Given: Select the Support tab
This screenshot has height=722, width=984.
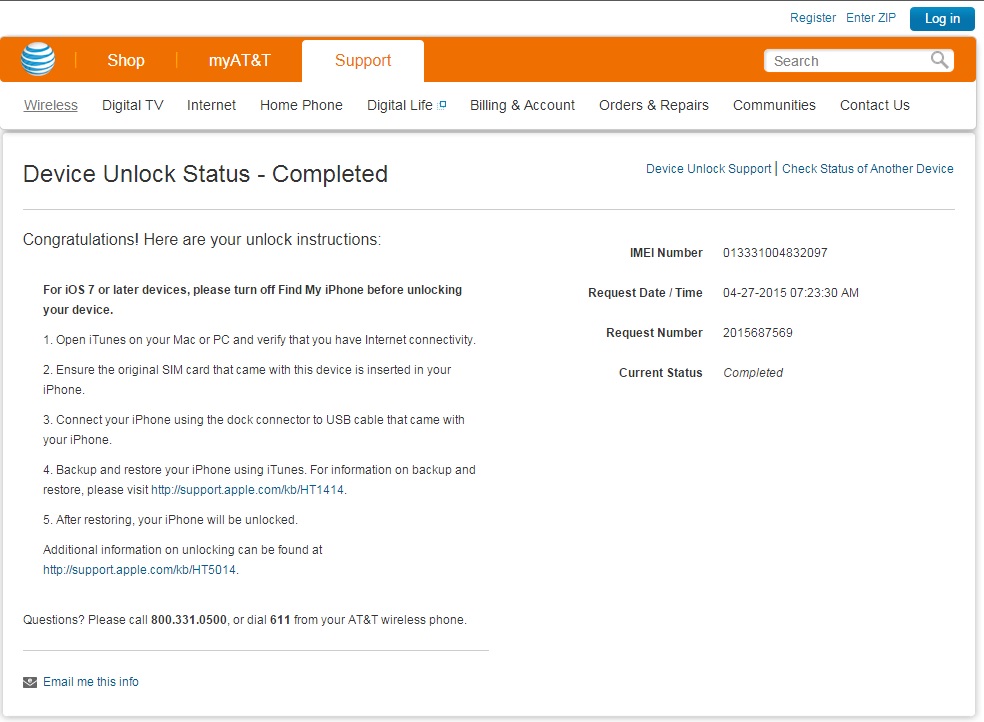Looking at the screenshot, I should click(x=363, y=60).
